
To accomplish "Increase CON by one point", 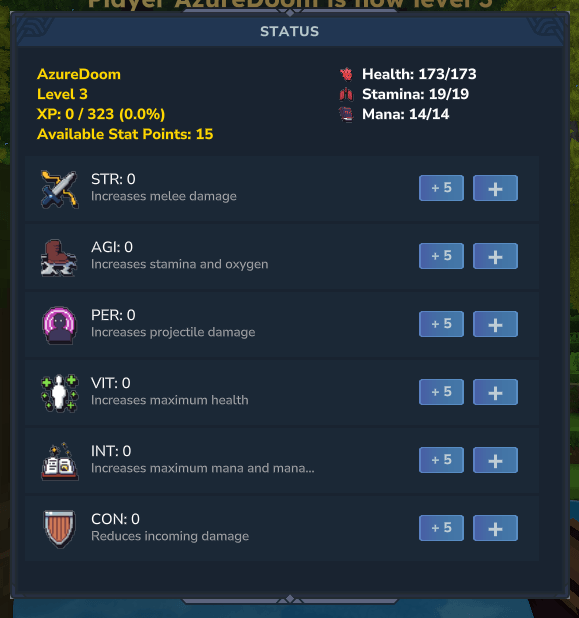I will coord(495,528).
